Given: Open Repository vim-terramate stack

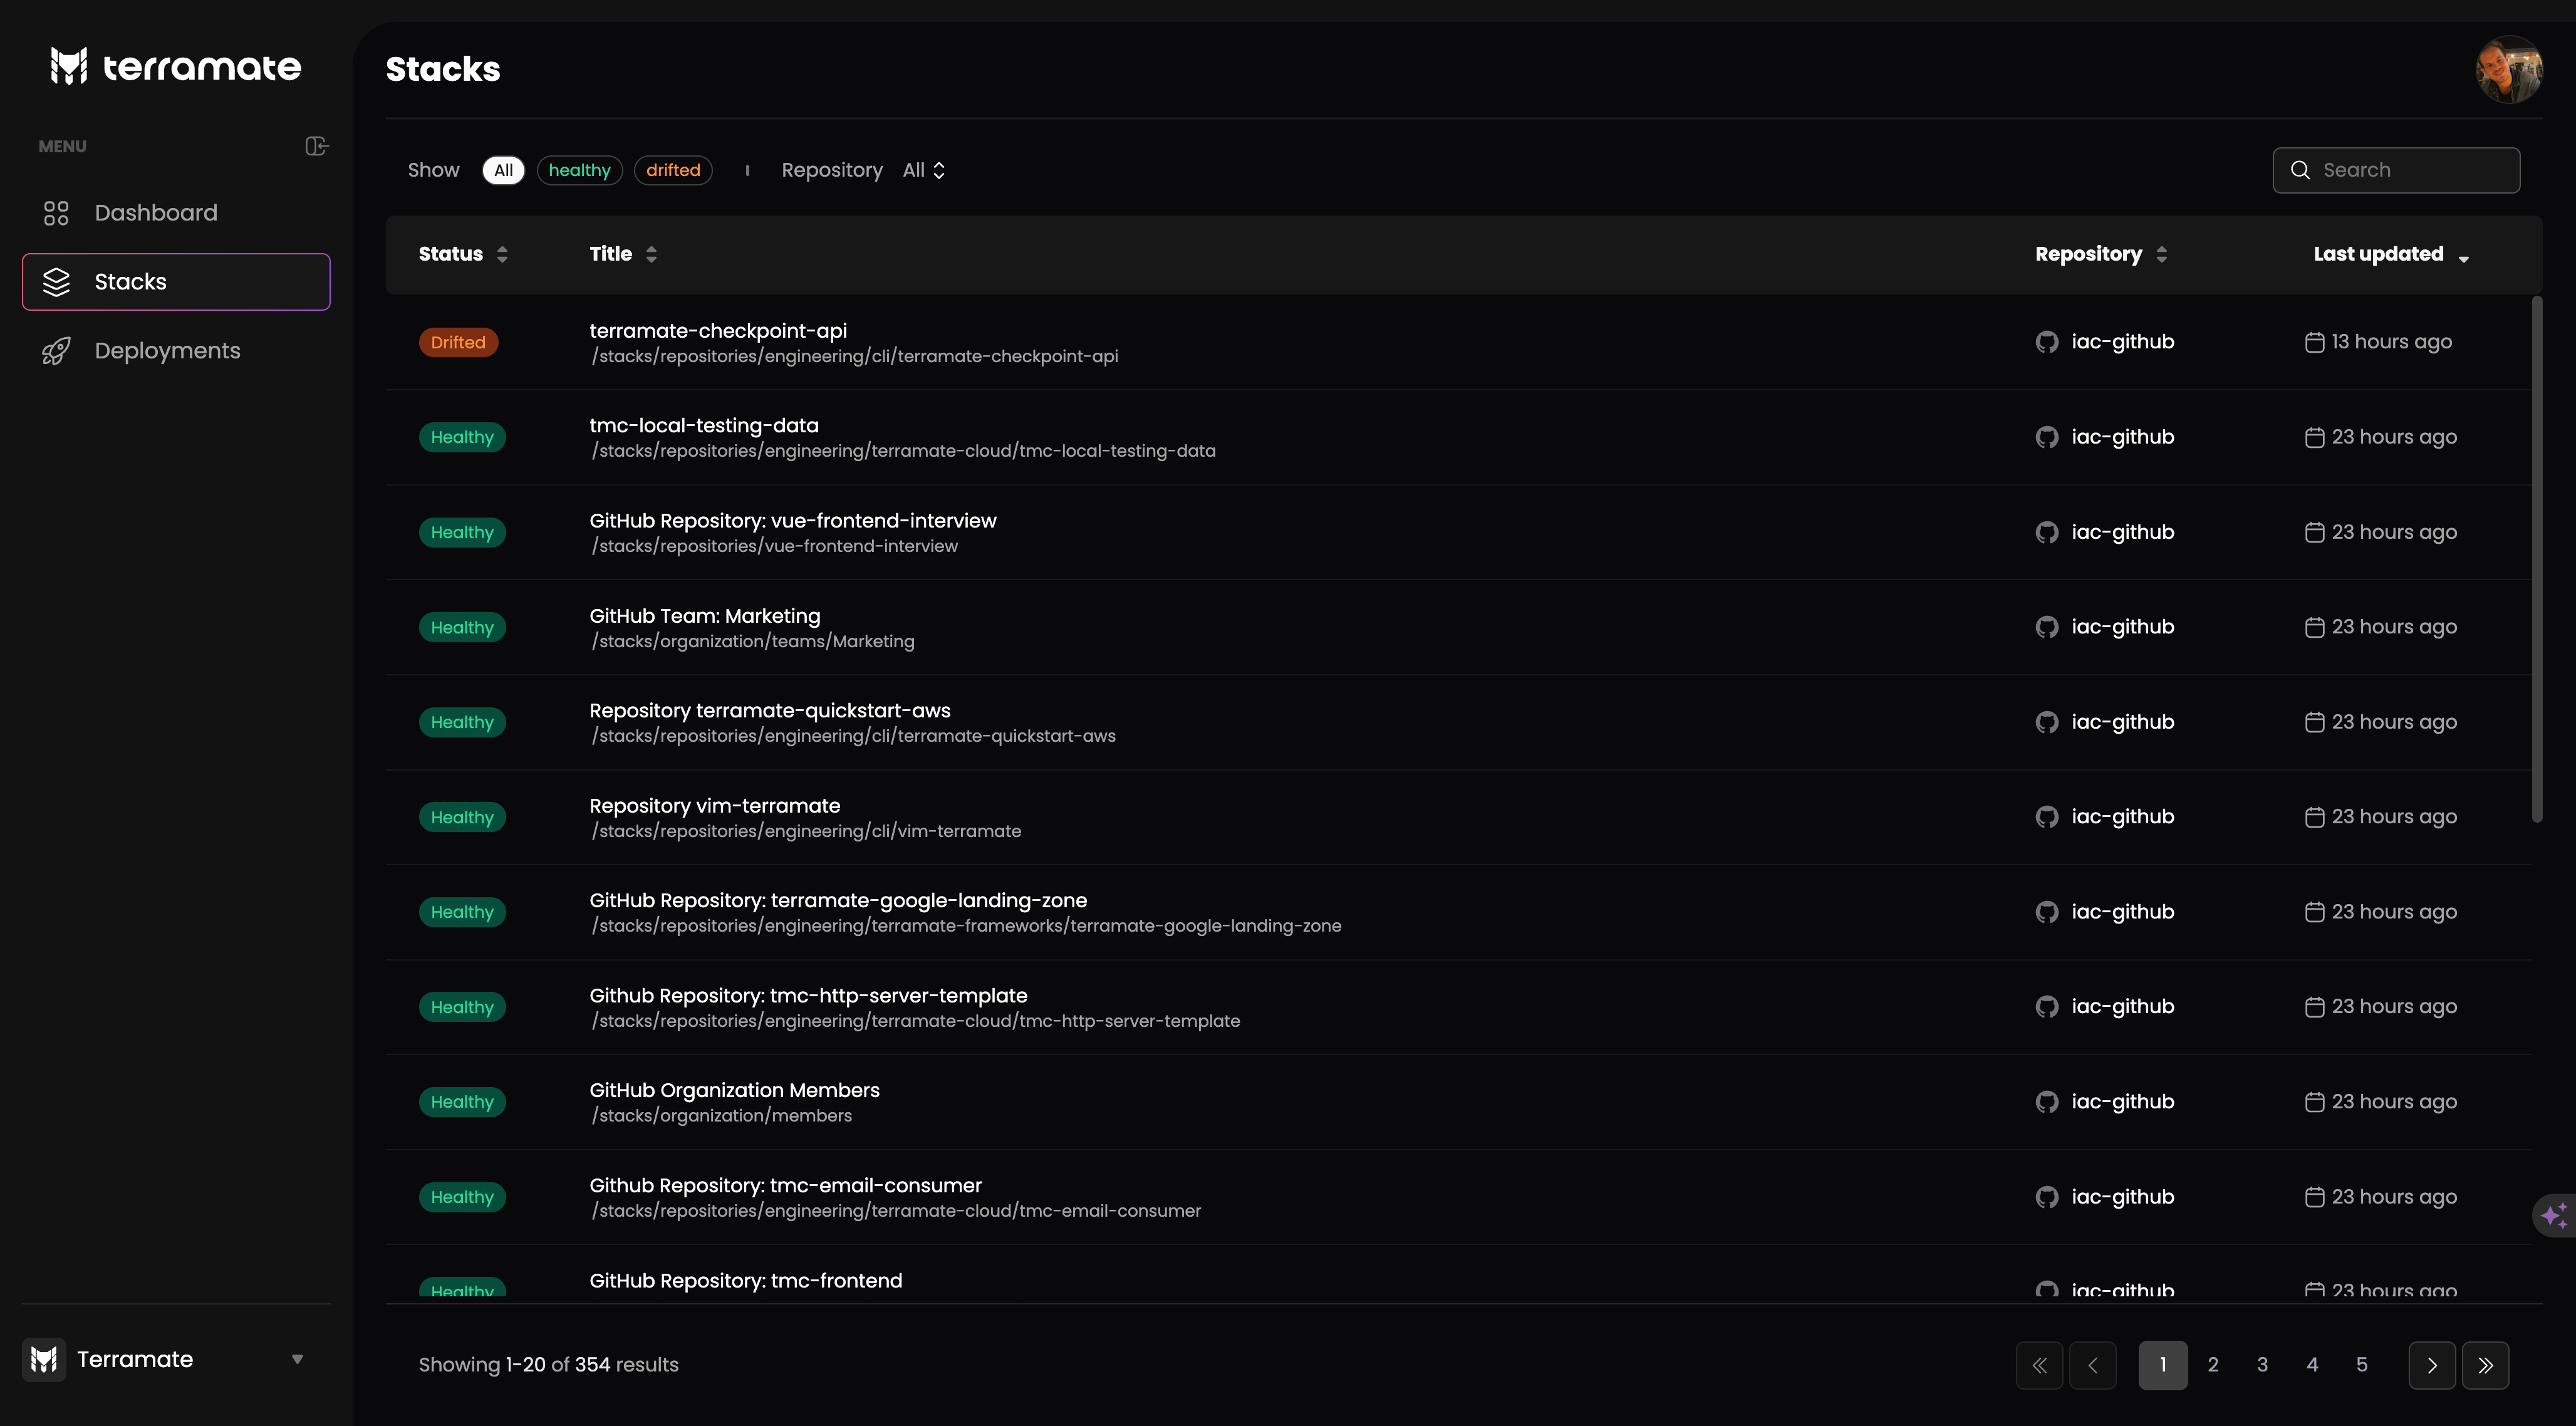Looking at the screenshot, I should point(715,805).
